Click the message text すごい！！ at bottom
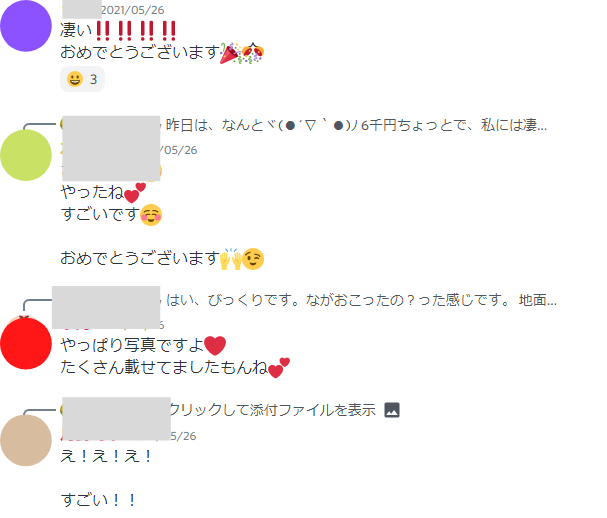 coord(98,500)
